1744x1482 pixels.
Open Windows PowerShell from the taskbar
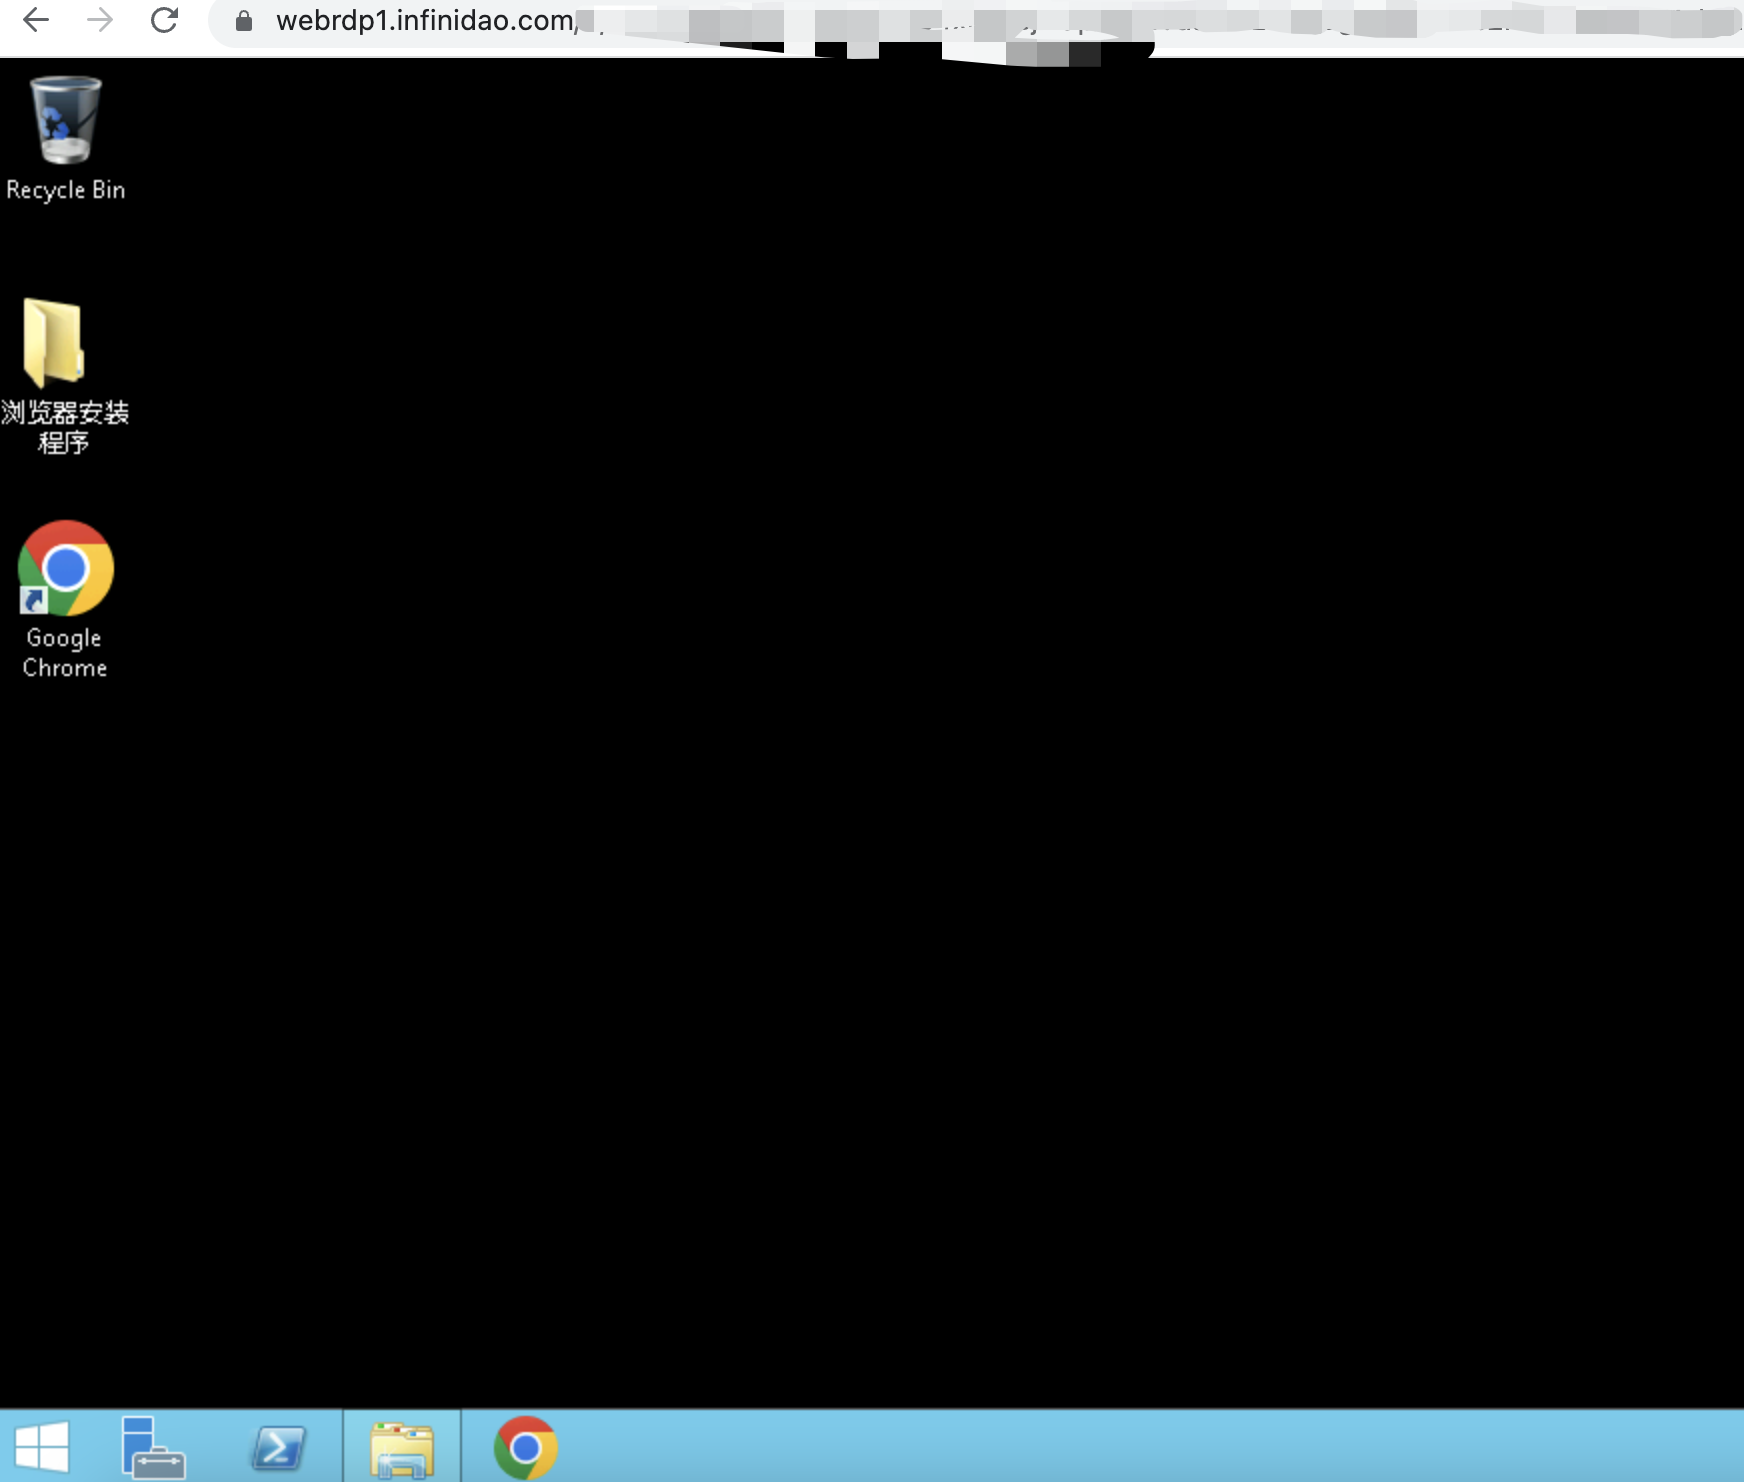(277, 1447)
